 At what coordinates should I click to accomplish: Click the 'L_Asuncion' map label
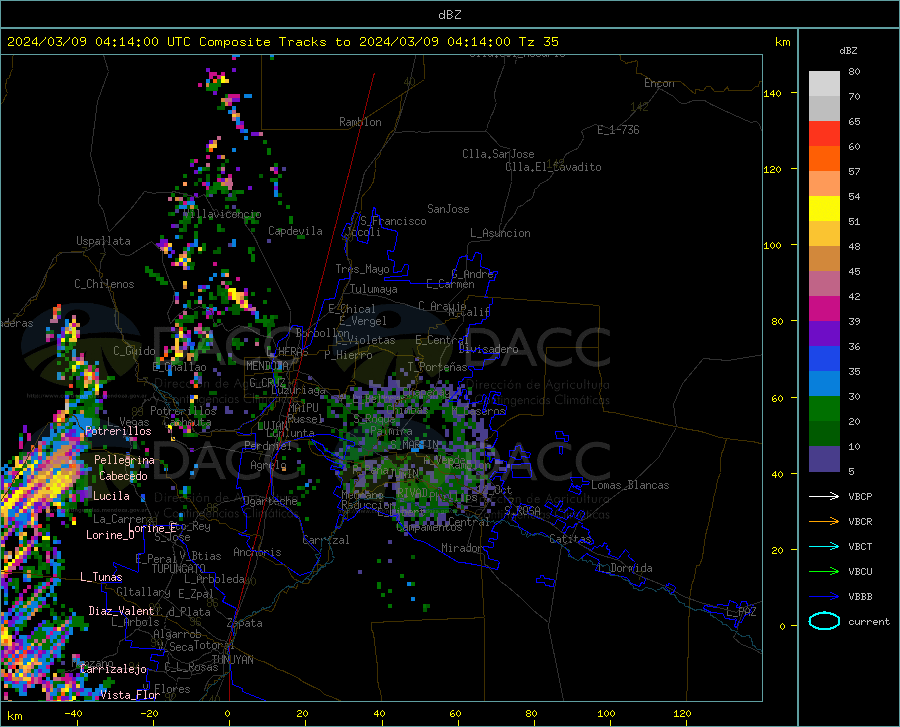(x=500, y=233)
